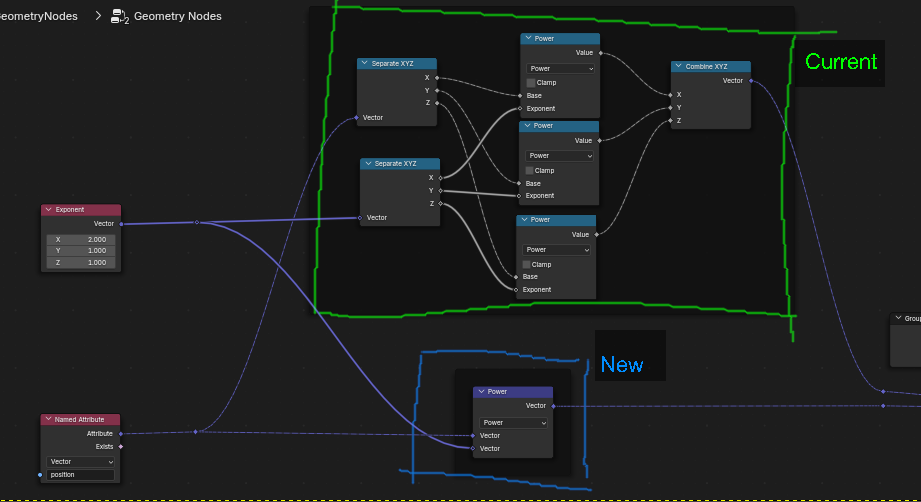Click the breadcrumb arrow before Geometry Nodes

coord(98,16)
